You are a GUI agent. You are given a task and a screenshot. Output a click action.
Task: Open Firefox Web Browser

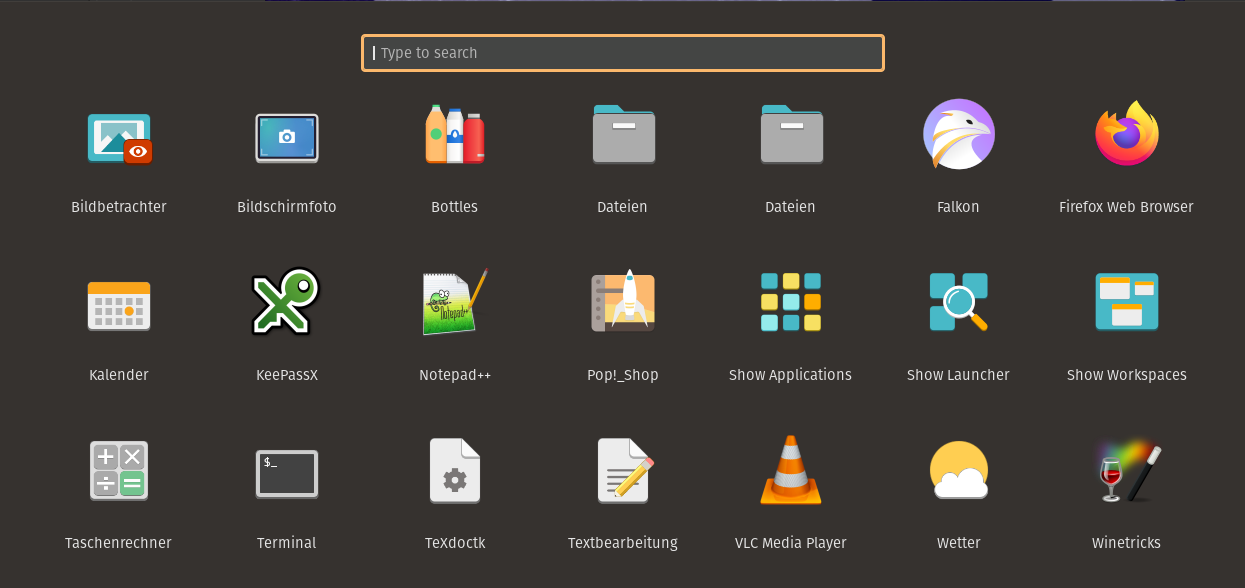(1127, 133)
